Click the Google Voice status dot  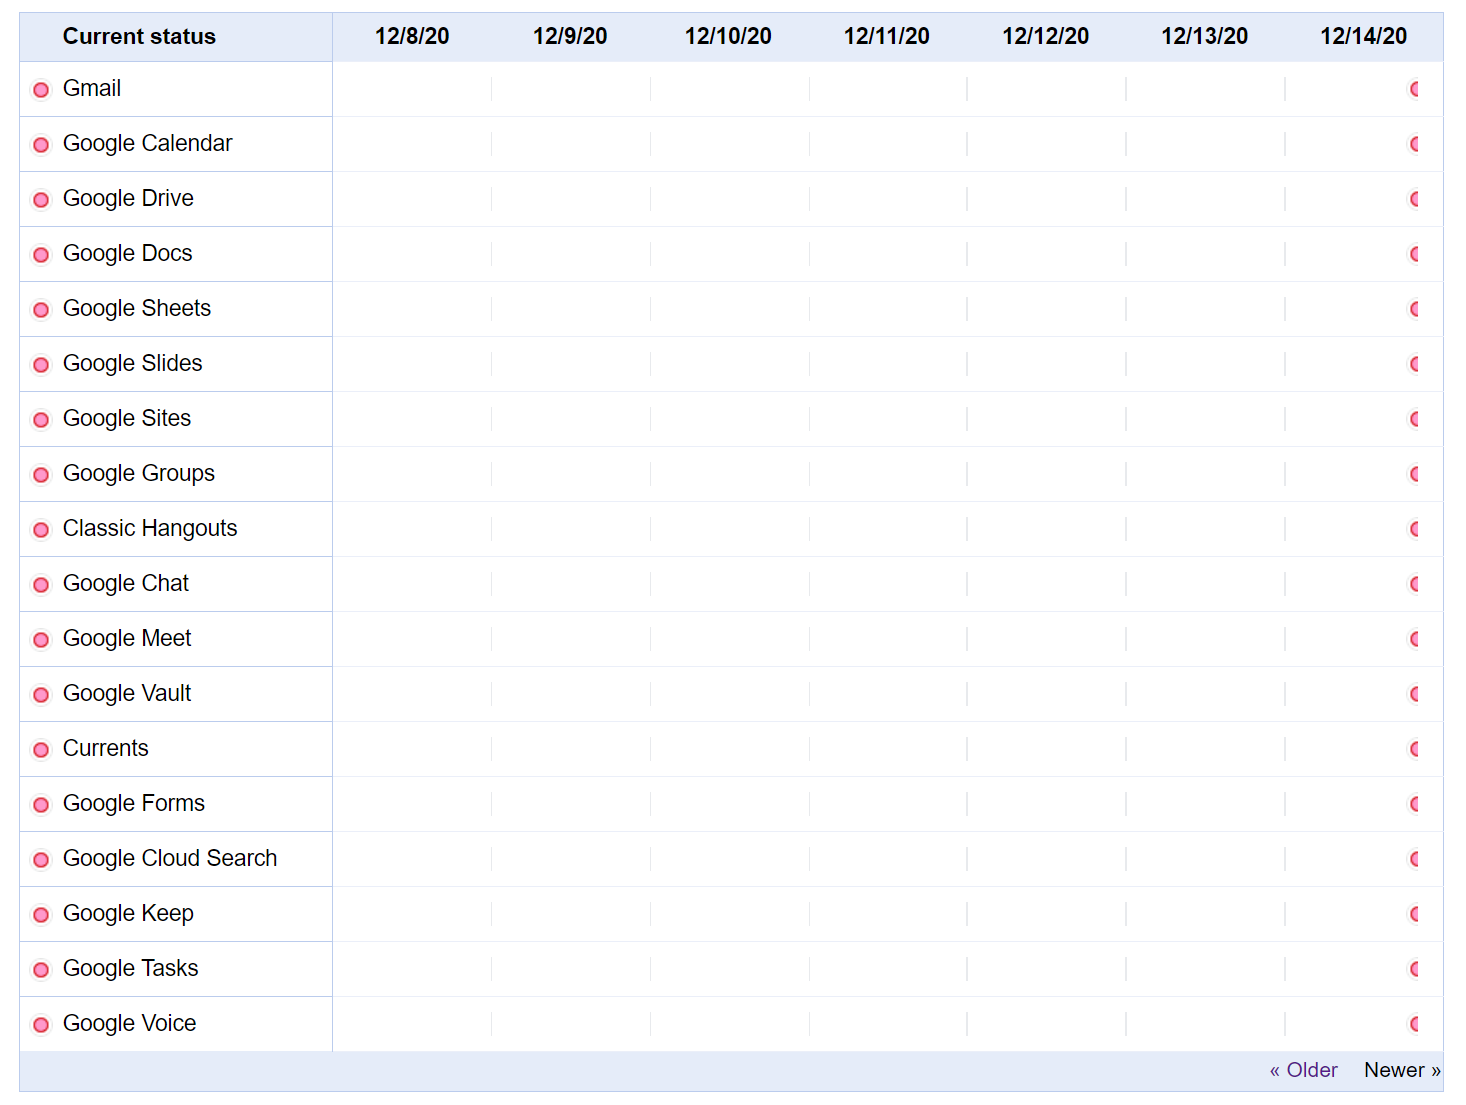pos(41,1025)
